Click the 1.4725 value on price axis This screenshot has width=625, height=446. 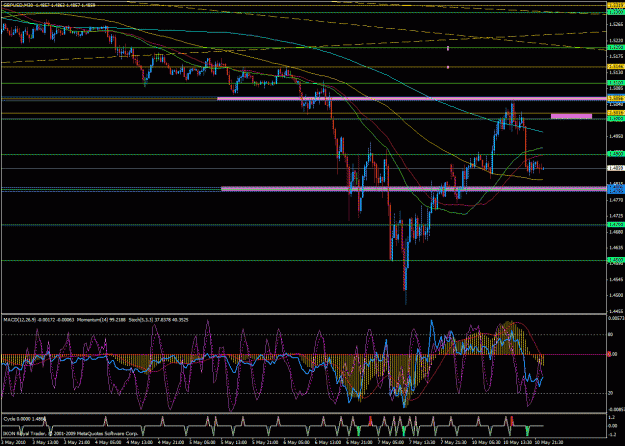(616, 216)
